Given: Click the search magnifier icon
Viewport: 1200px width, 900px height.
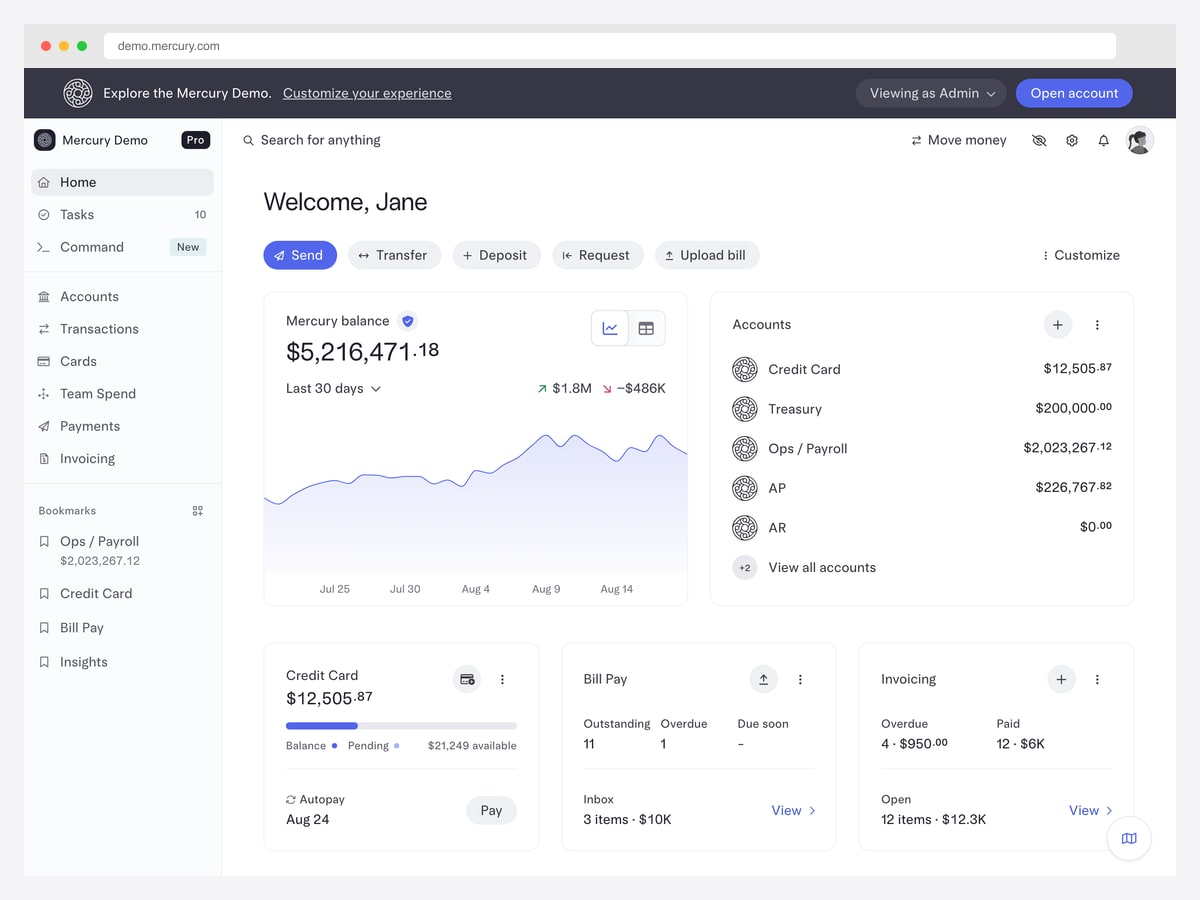Looking at the screenshot, I should click(249, 141).
